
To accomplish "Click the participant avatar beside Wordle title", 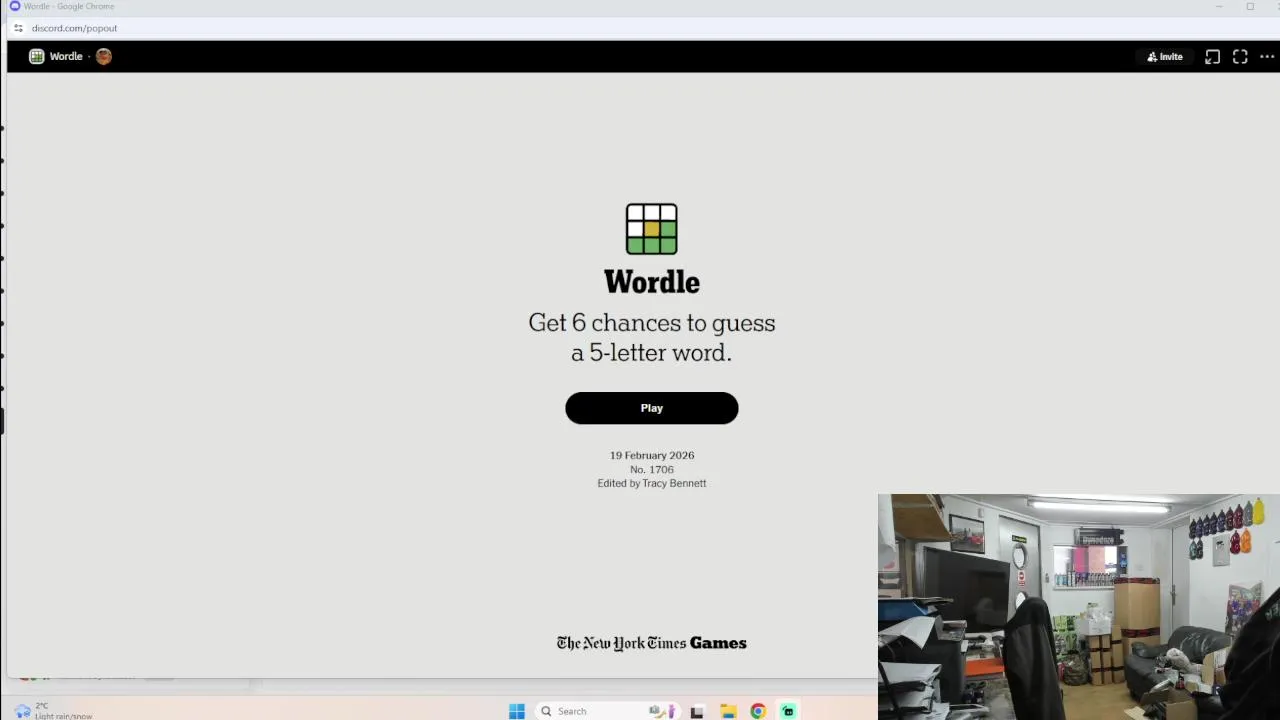I will pyautogui.click(x=104, y=56).
